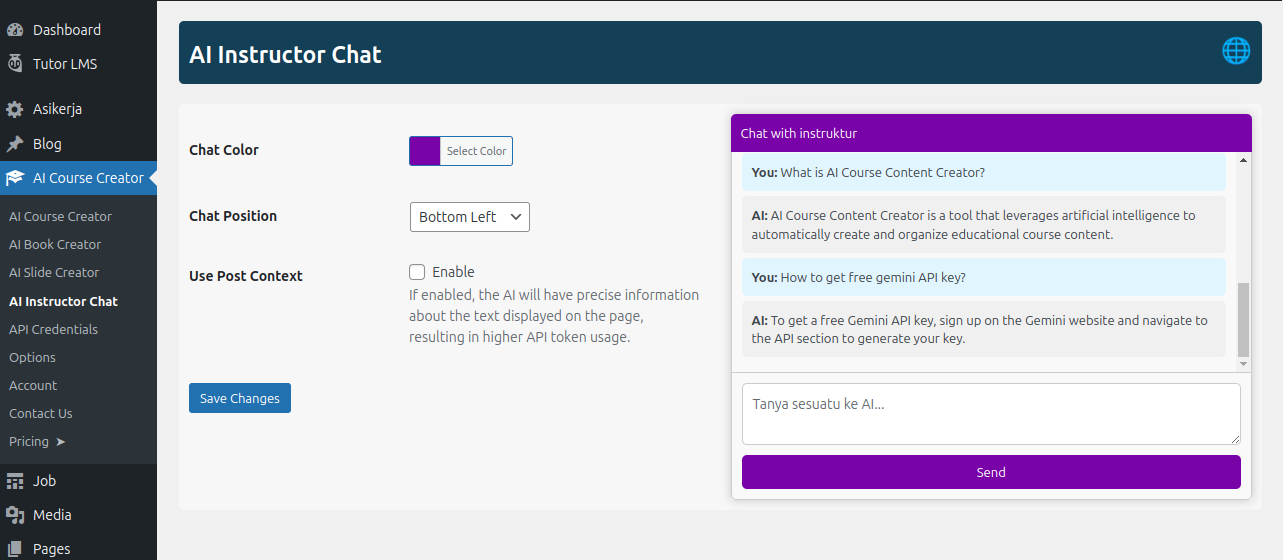Expand the Pricing submenu arrow

(60, 442)
